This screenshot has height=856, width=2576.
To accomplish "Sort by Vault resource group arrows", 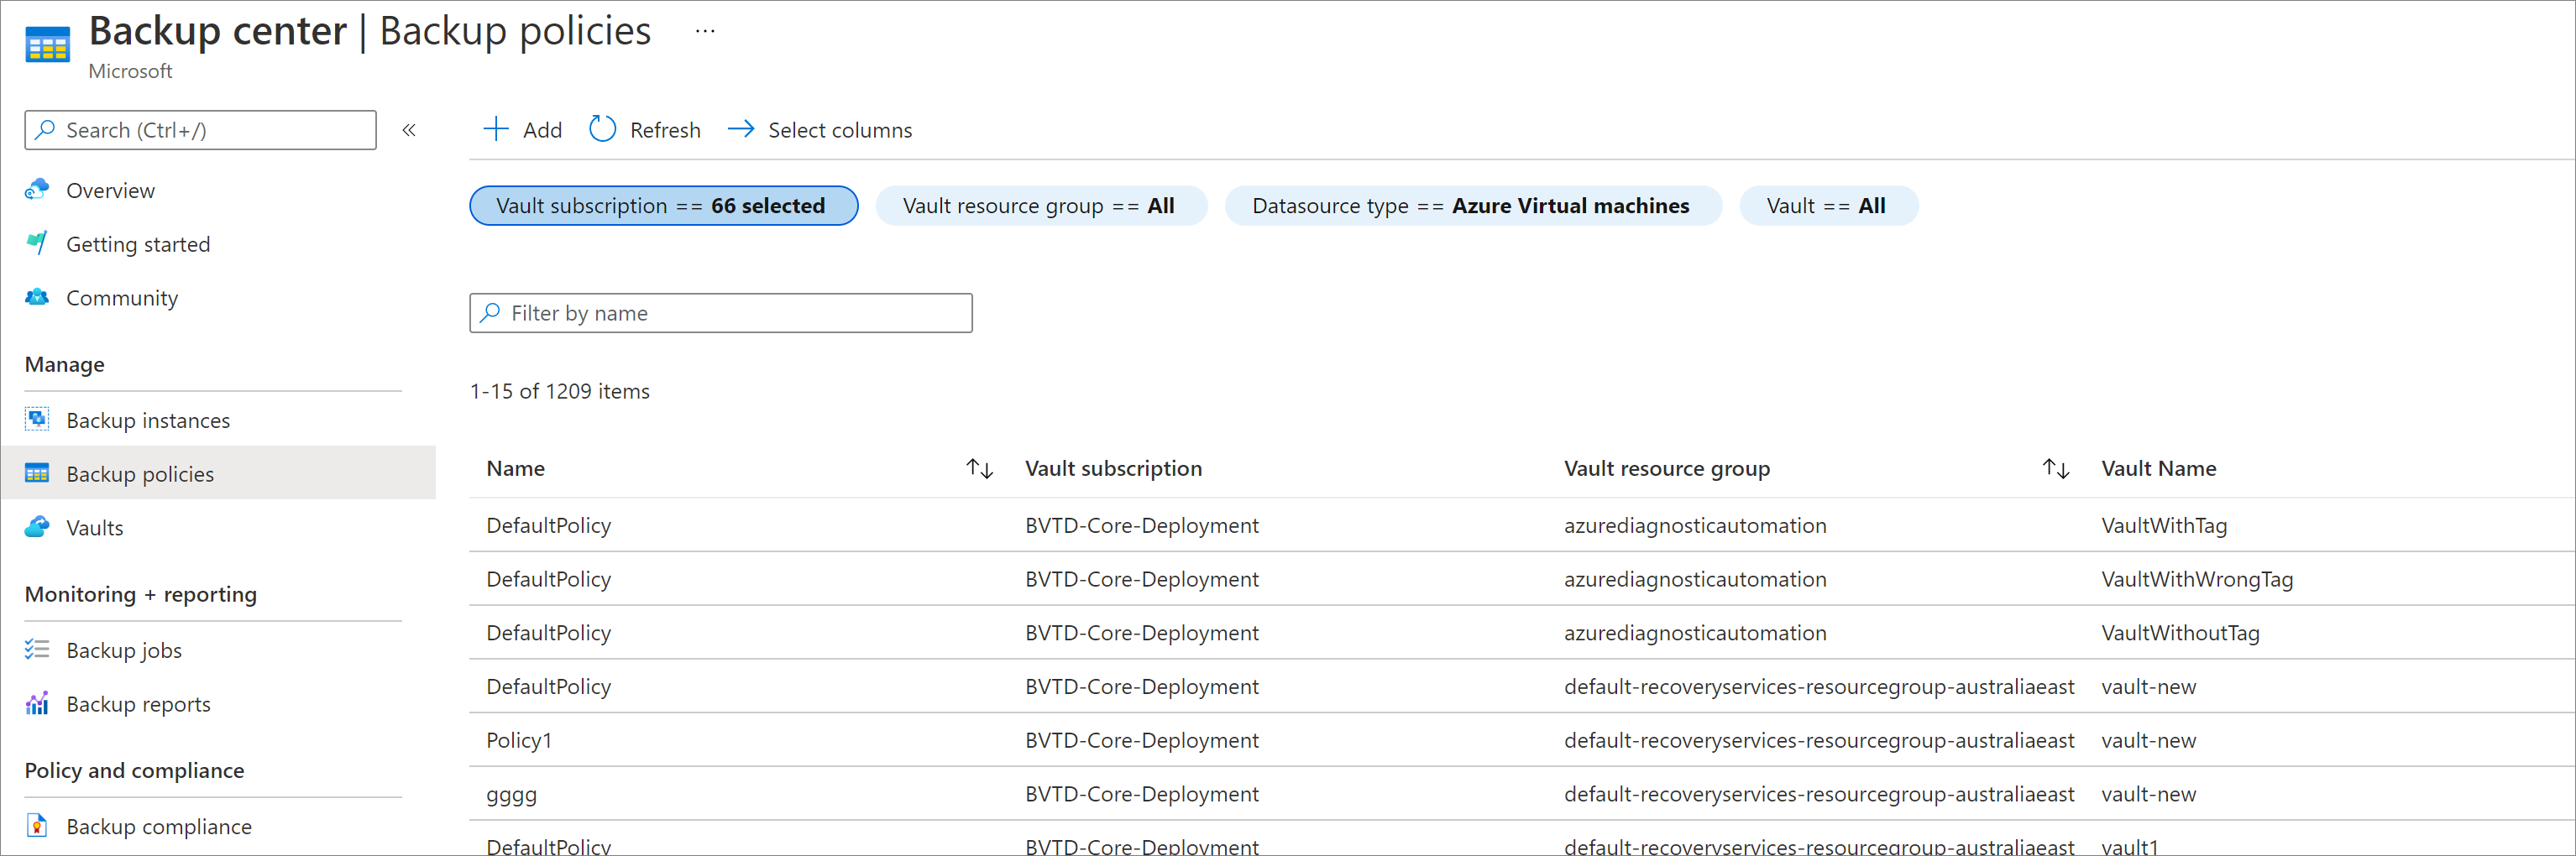I will (2055, 468).
